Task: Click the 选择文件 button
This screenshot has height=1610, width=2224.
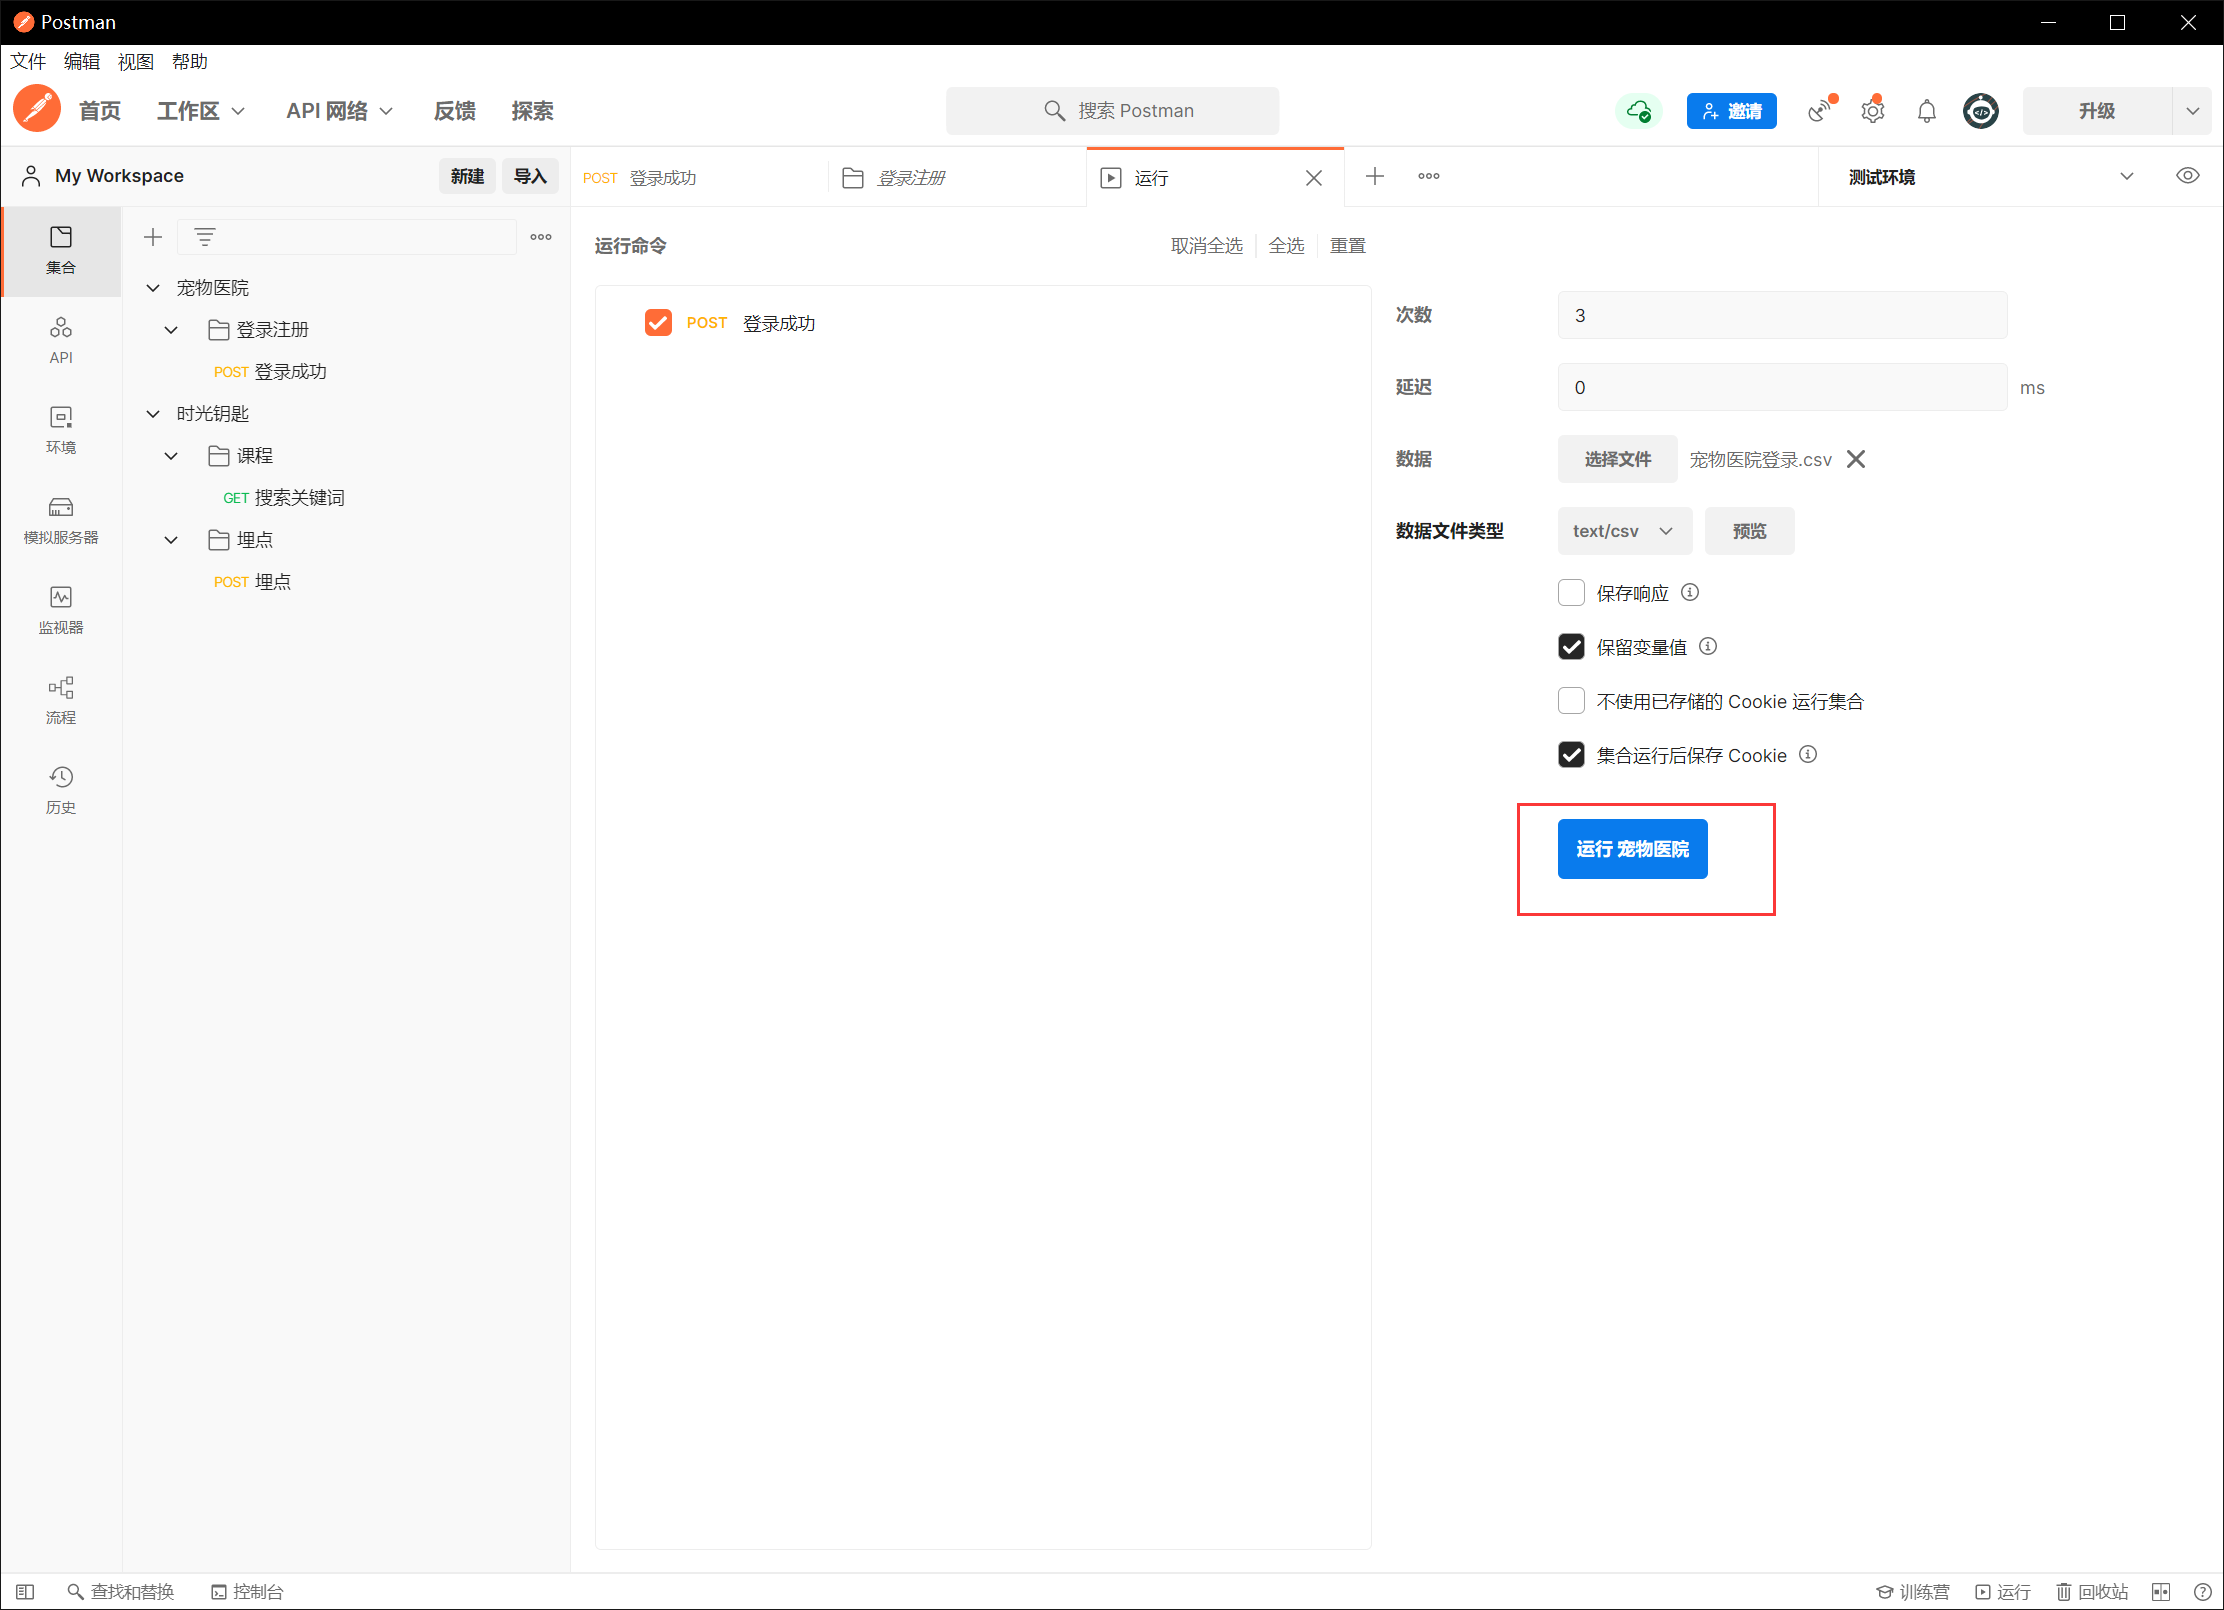Action: (1617, 459)
